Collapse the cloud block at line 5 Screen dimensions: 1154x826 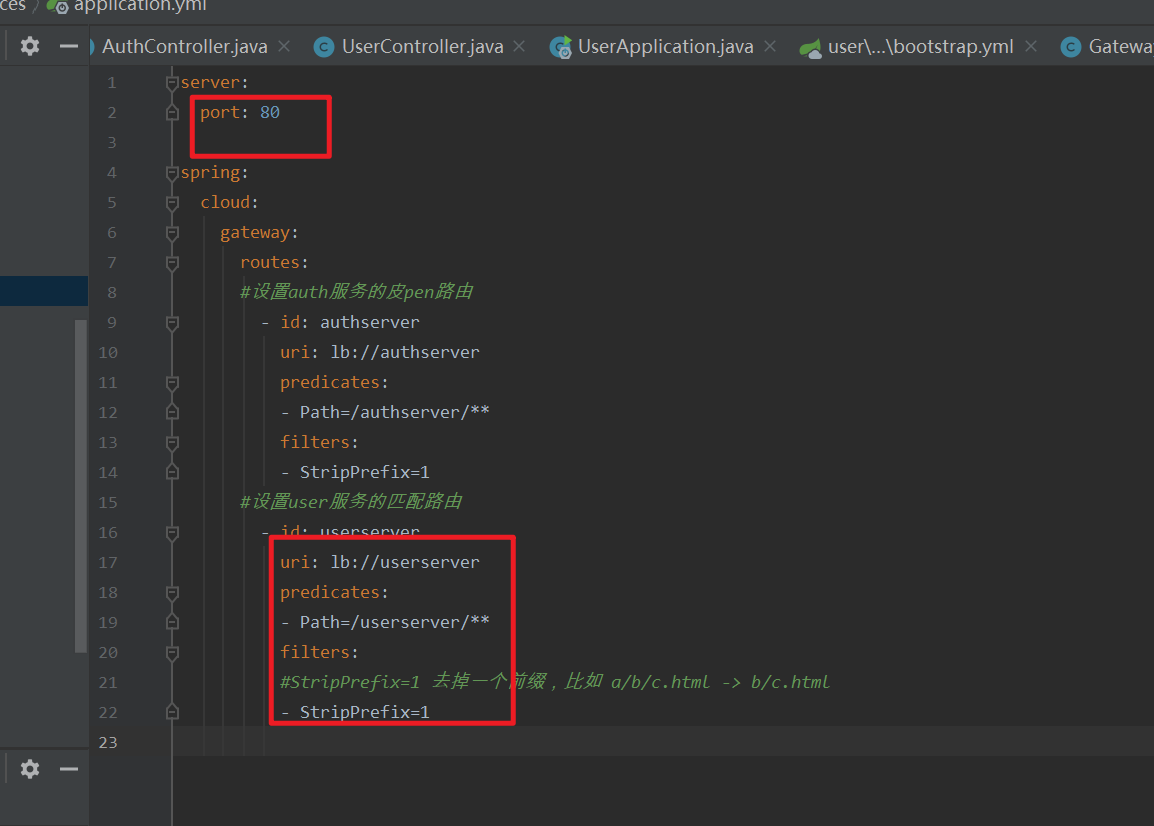[172, 202]
